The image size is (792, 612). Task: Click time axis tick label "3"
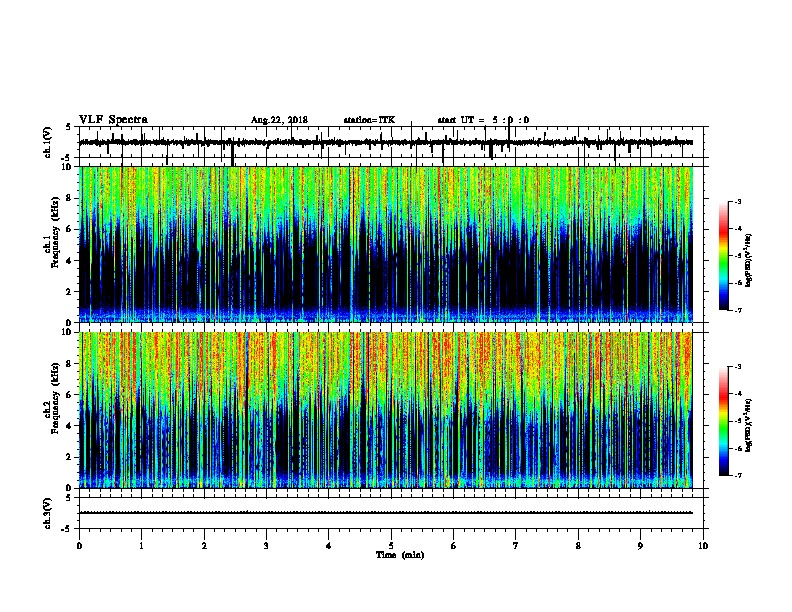(x=266, y=546)
